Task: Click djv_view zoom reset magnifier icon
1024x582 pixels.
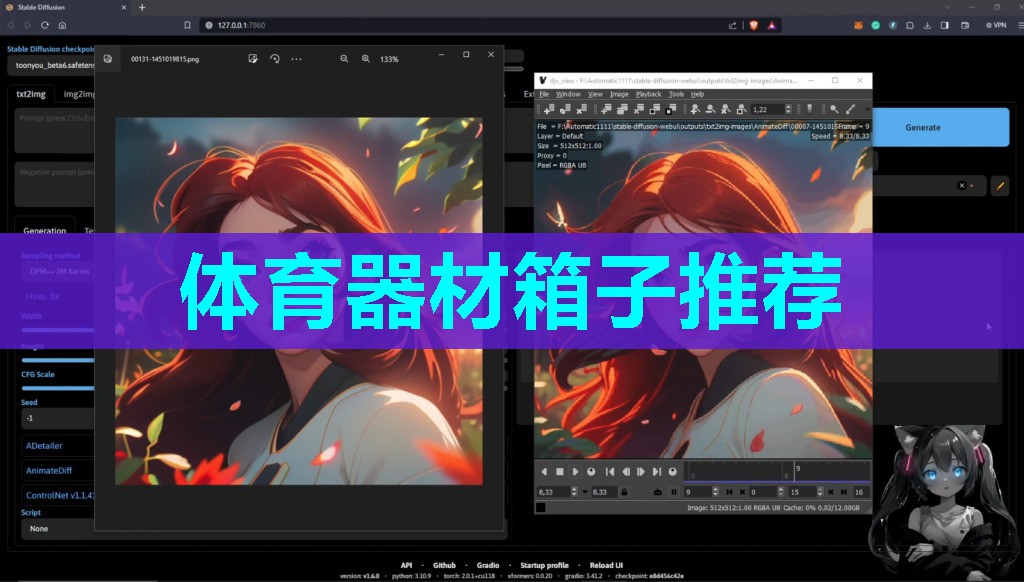Action: (x=725, y=109)
